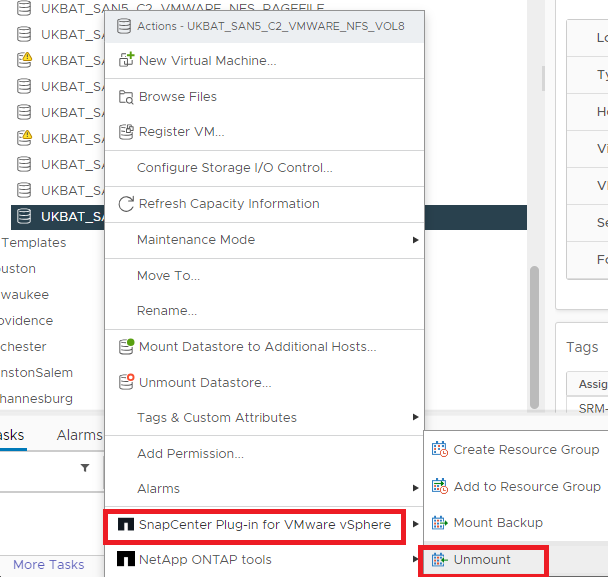Choose Rename... from the menu
This screenshot has width=608, height=577.
[264, 311]
